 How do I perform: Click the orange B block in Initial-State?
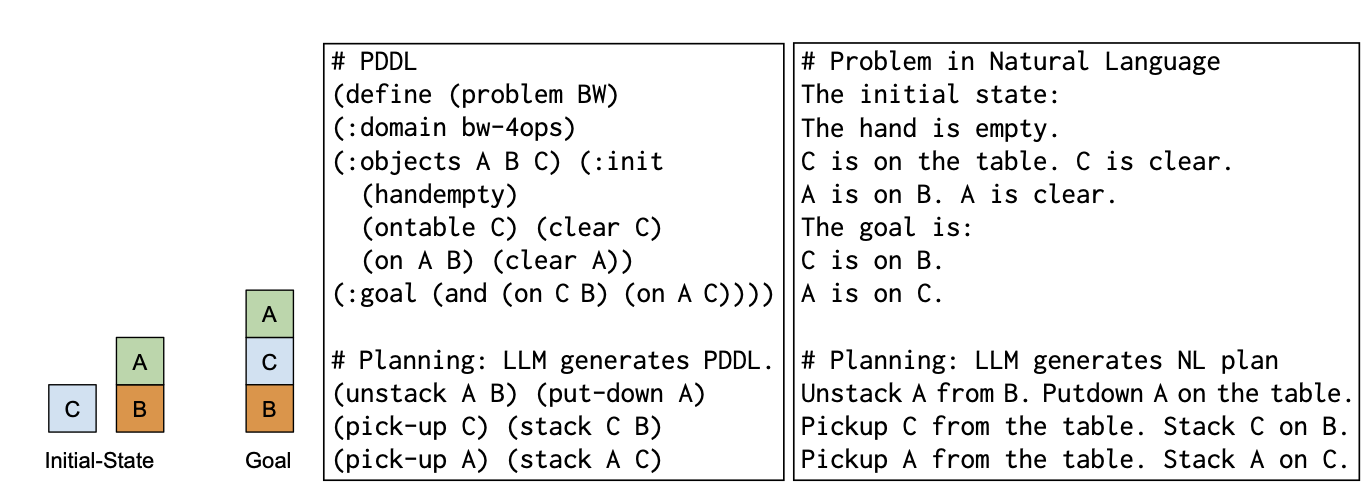[140, 408]
